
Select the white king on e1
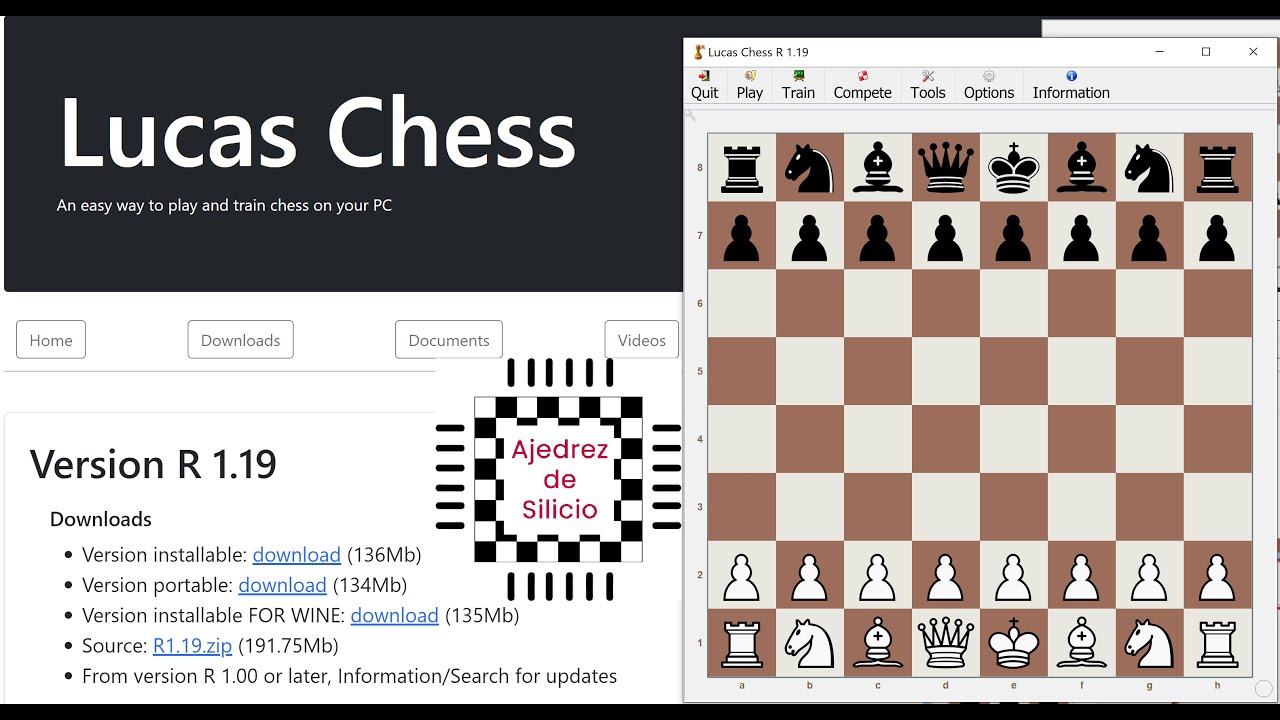tap(1014, 643)
